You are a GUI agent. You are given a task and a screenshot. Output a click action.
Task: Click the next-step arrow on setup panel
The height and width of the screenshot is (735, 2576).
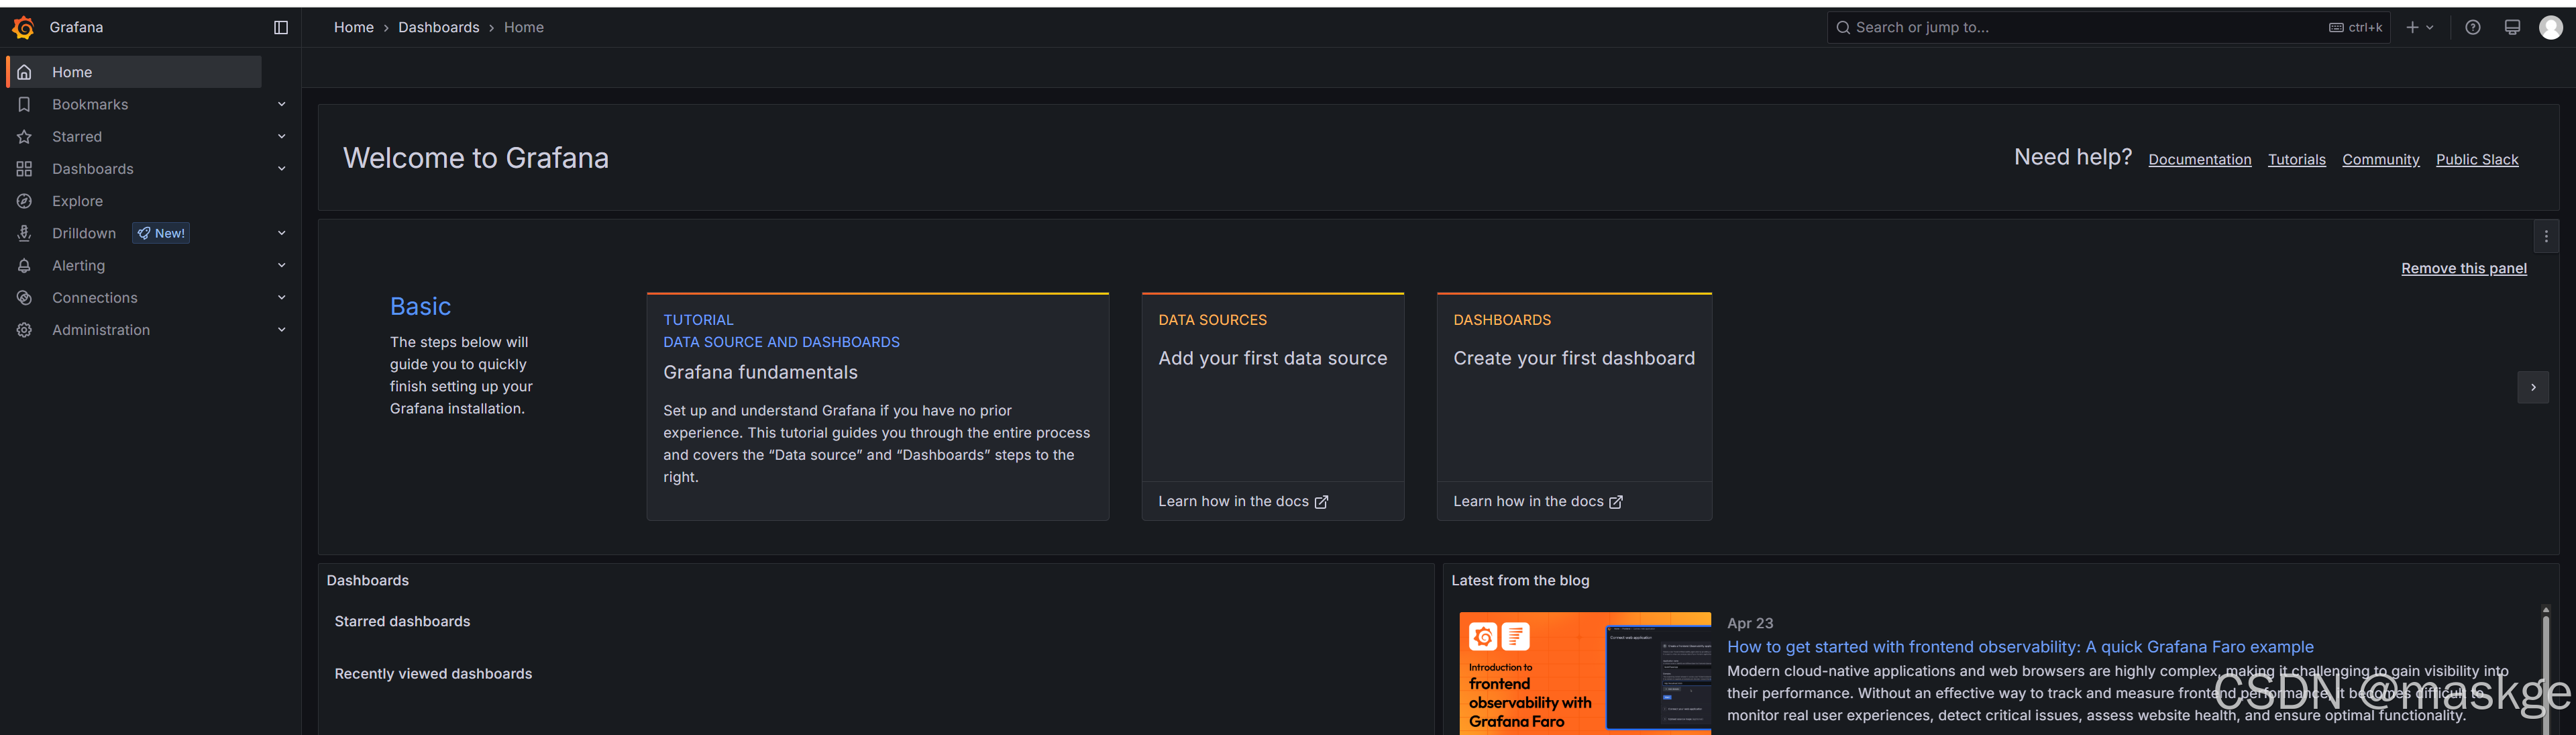point(2532,387)
